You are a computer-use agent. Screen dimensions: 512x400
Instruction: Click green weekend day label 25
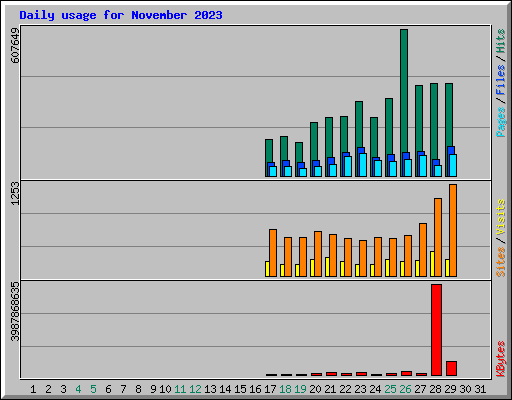pyautogui.click(x=390, y=389)
